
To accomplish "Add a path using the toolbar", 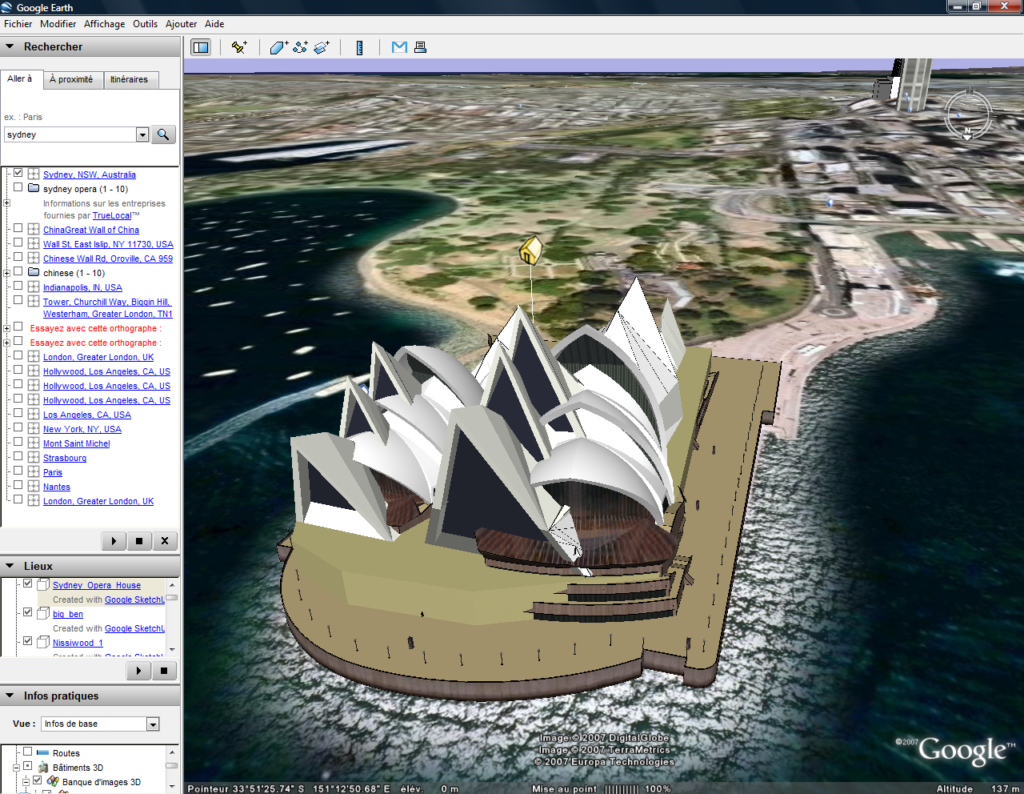I will click(x=300, y=47).
